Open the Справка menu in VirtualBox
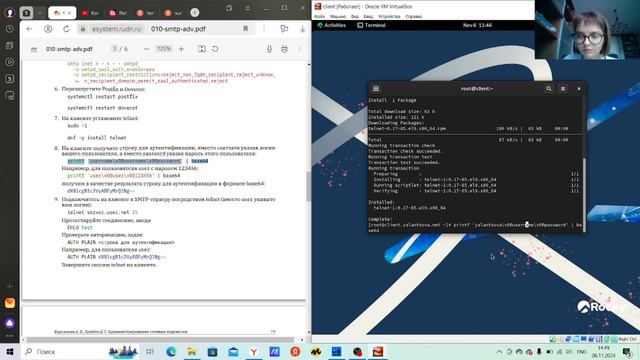Viewport: 640px width, 360px height. 413,17
